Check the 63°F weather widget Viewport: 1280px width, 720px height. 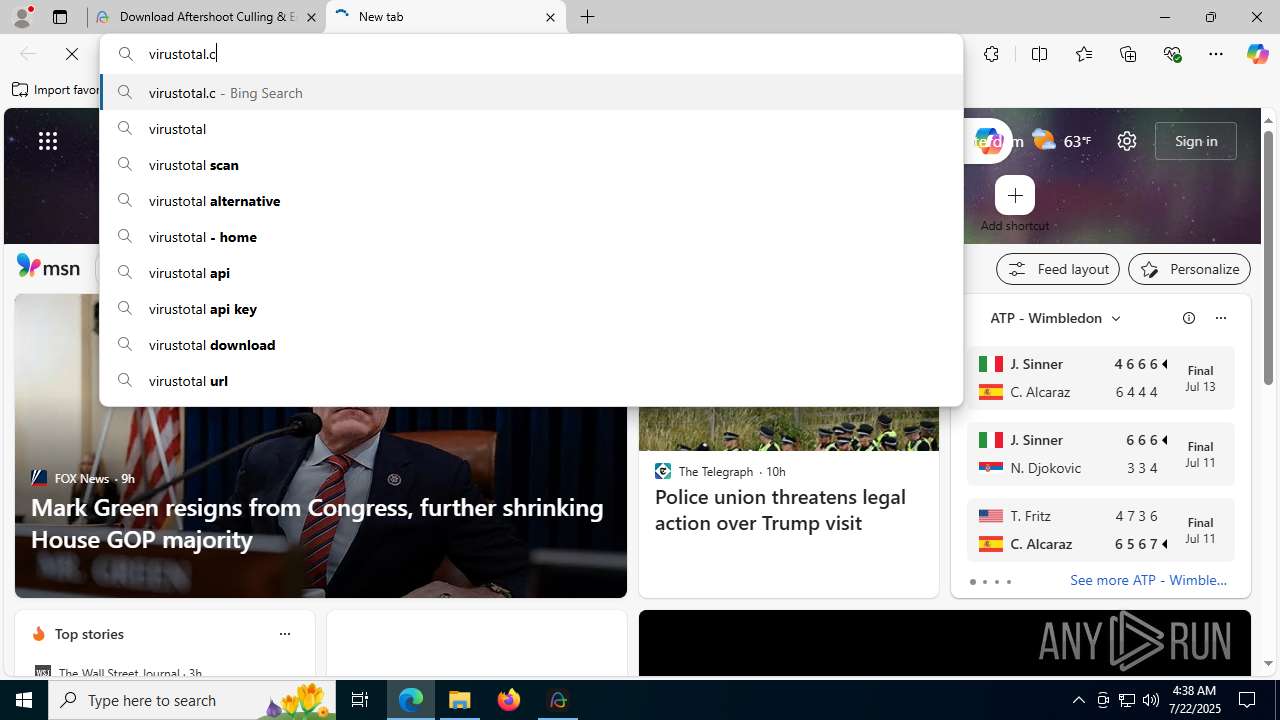click(1061, 141)
